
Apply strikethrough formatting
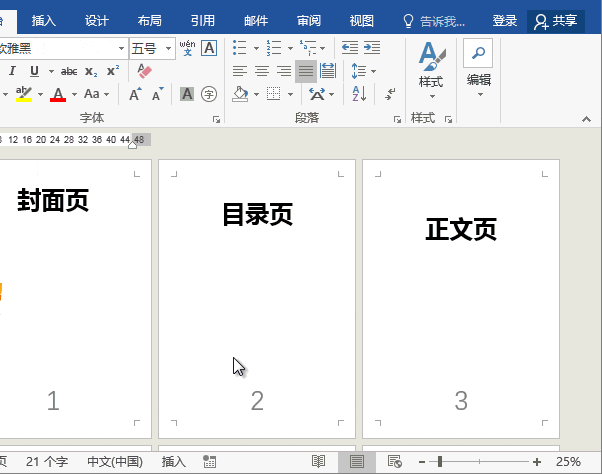(69, 71)
